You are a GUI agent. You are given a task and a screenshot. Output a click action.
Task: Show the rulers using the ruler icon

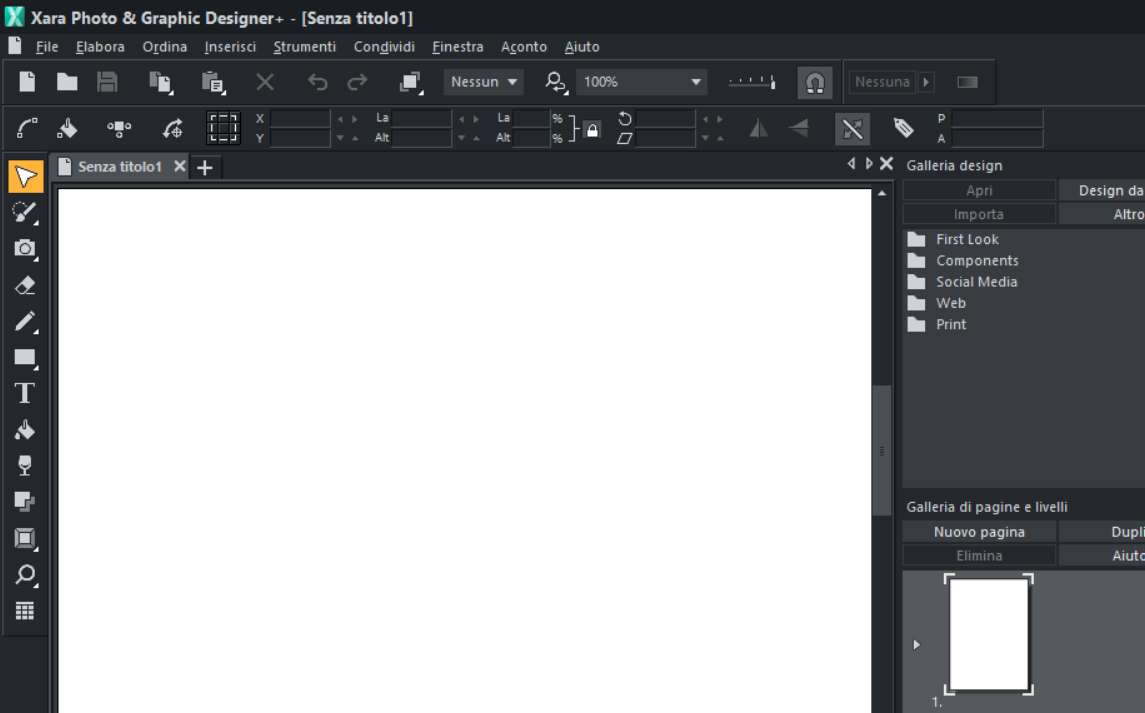point(752,82)
